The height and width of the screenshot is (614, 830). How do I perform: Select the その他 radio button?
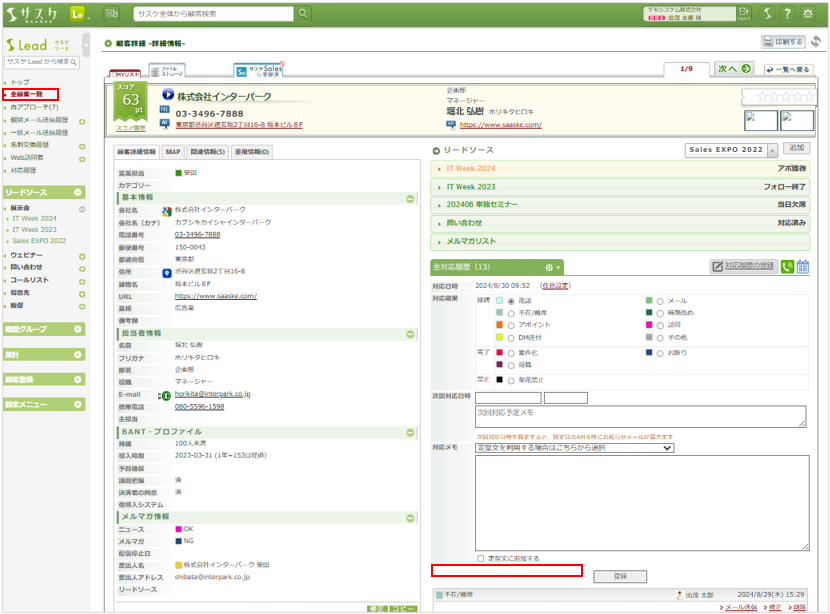pos(660,338)
